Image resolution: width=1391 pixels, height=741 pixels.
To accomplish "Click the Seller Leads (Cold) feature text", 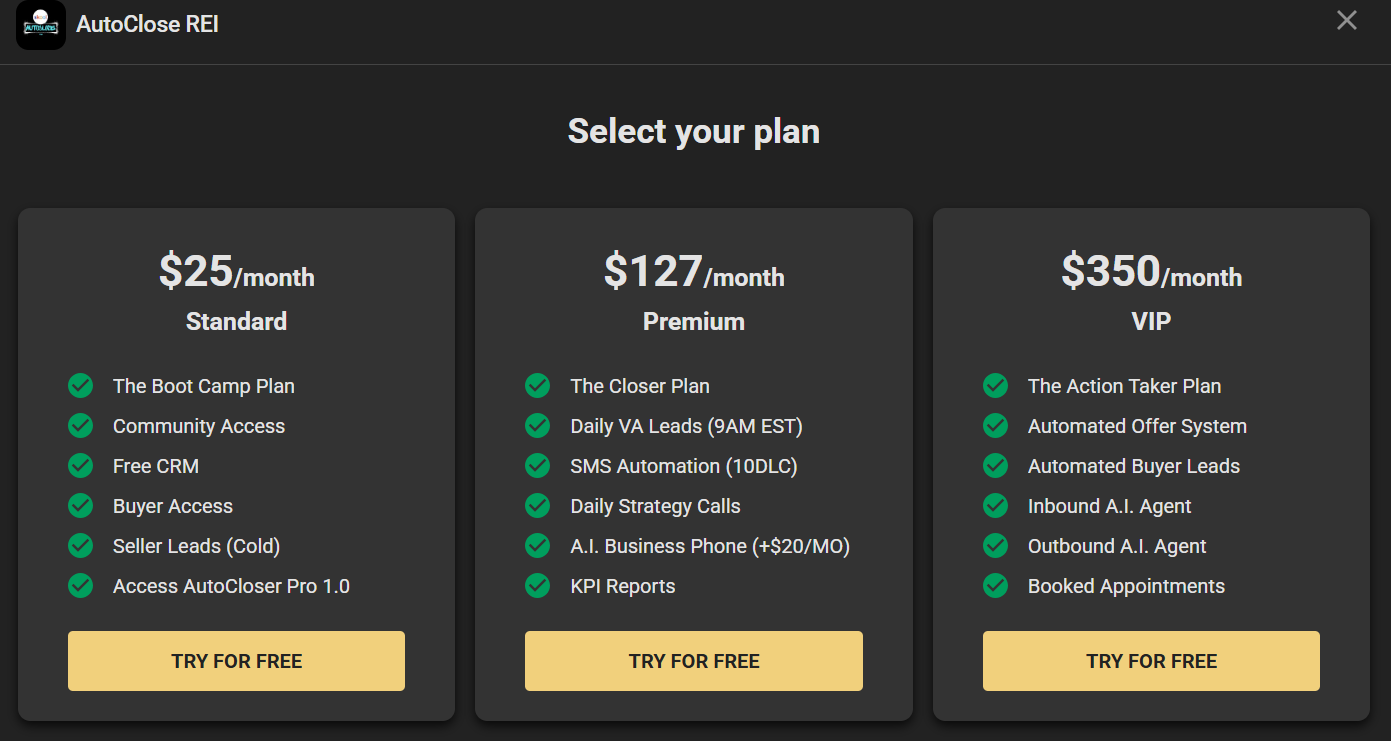I will pyautogui.click(x=196, y=546).
